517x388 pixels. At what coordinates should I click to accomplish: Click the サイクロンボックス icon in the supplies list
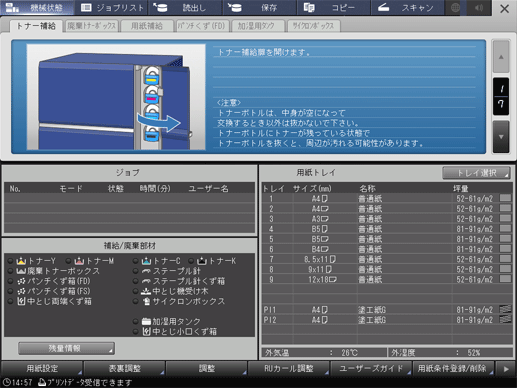point(146,301)
